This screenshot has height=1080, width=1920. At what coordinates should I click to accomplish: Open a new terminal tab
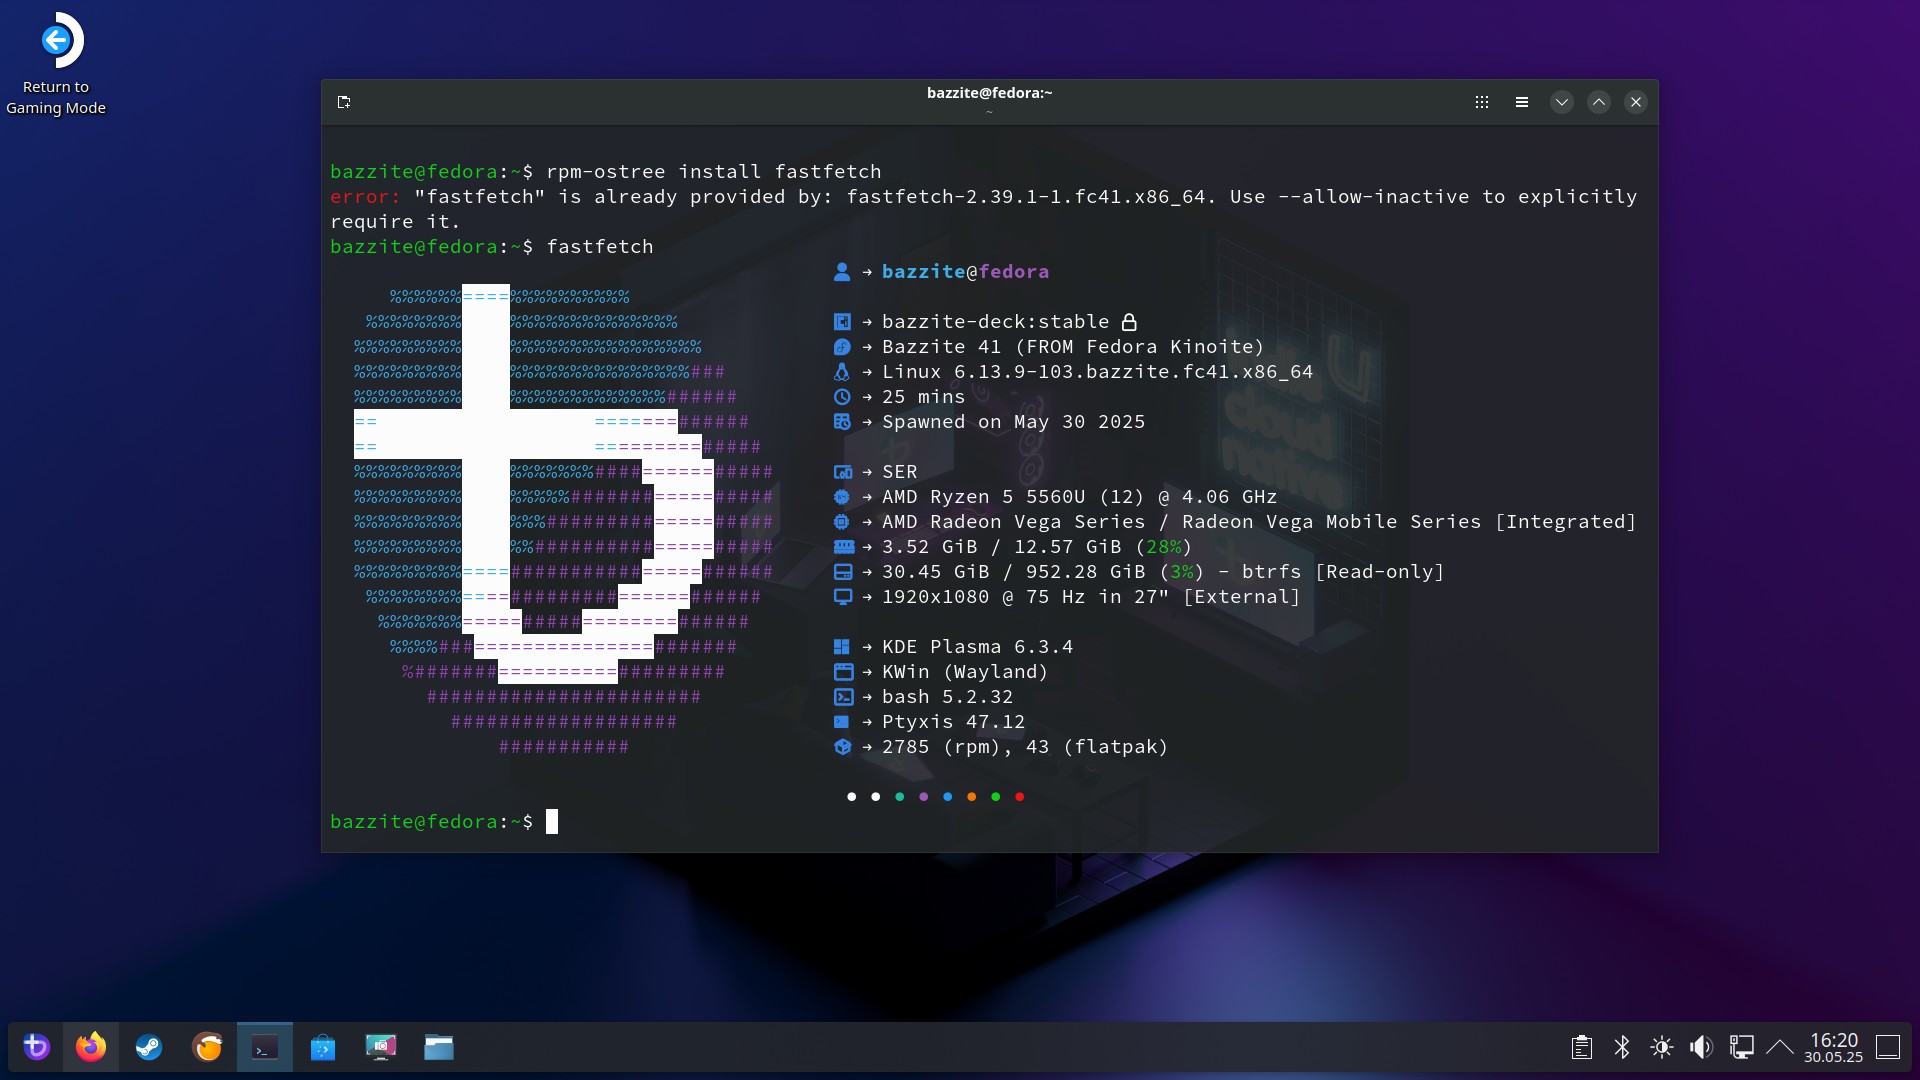[x=344, y=102]
